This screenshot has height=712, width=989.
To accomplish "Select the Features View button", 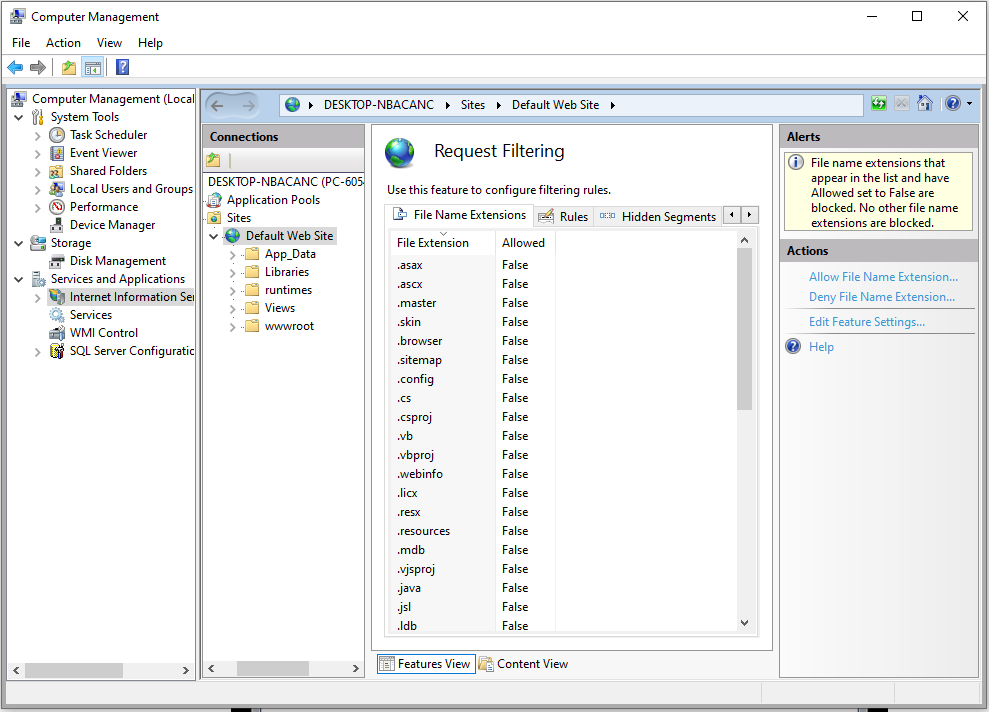I will point(426,664).
